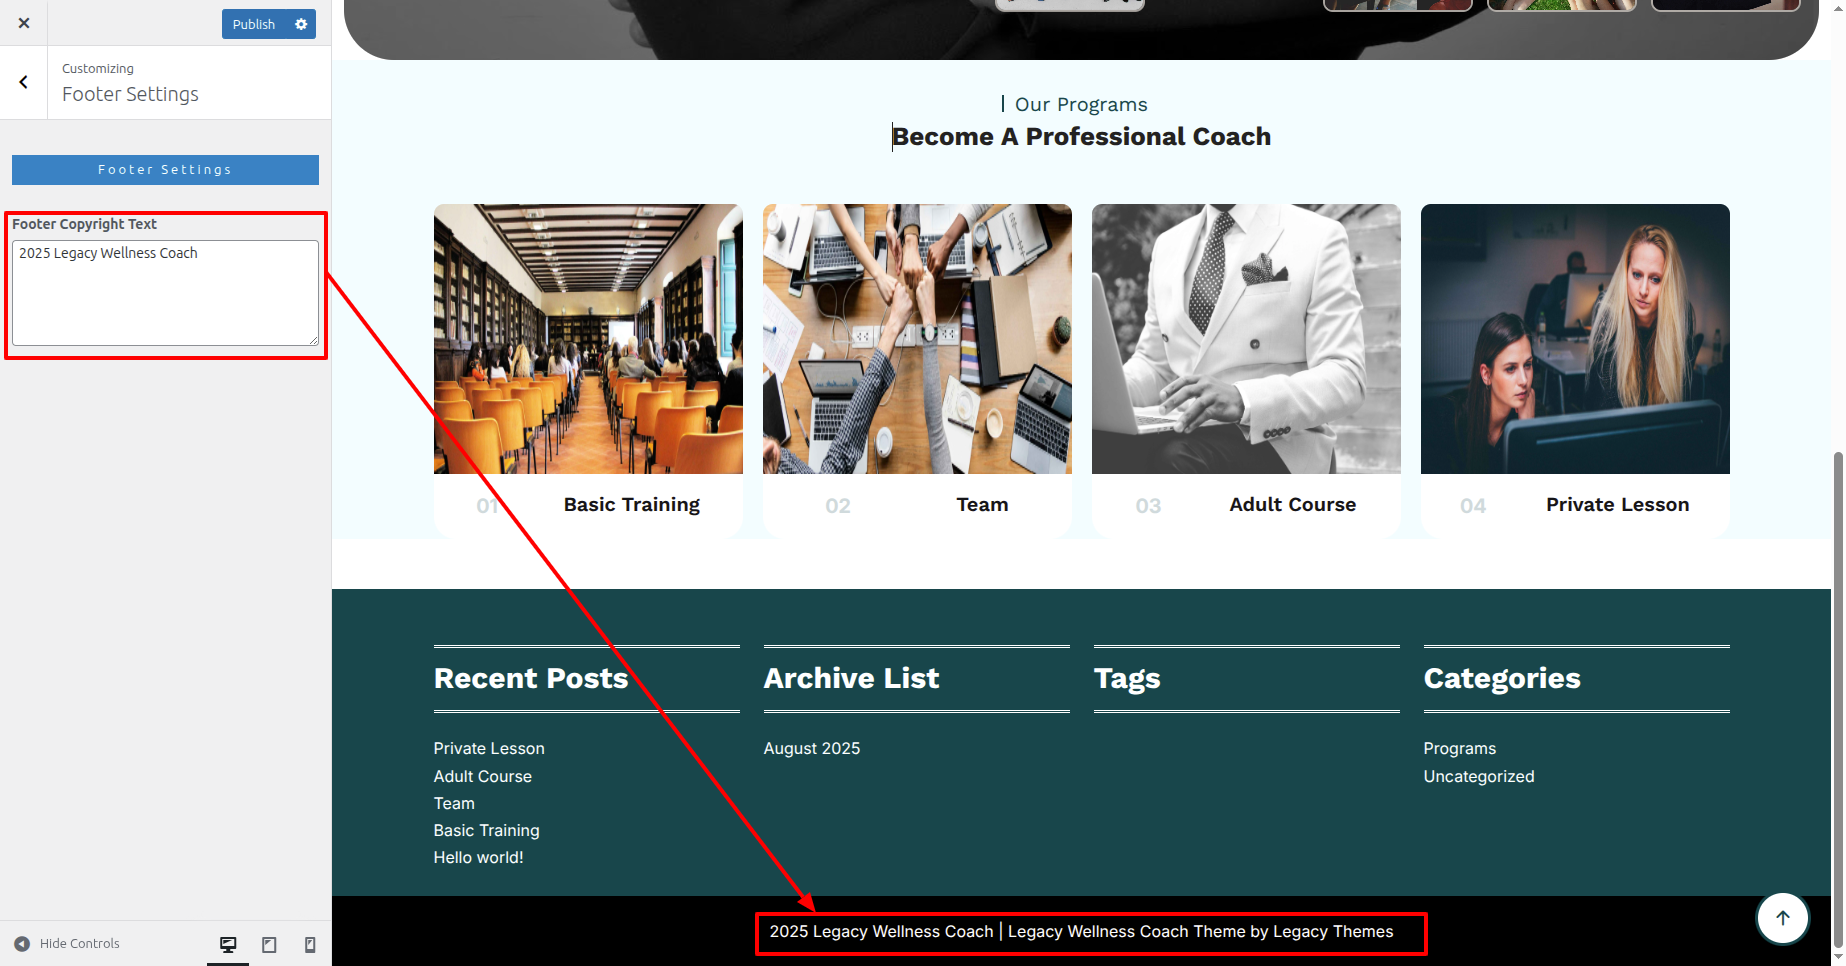Click the Publish button

pos(253,24)
